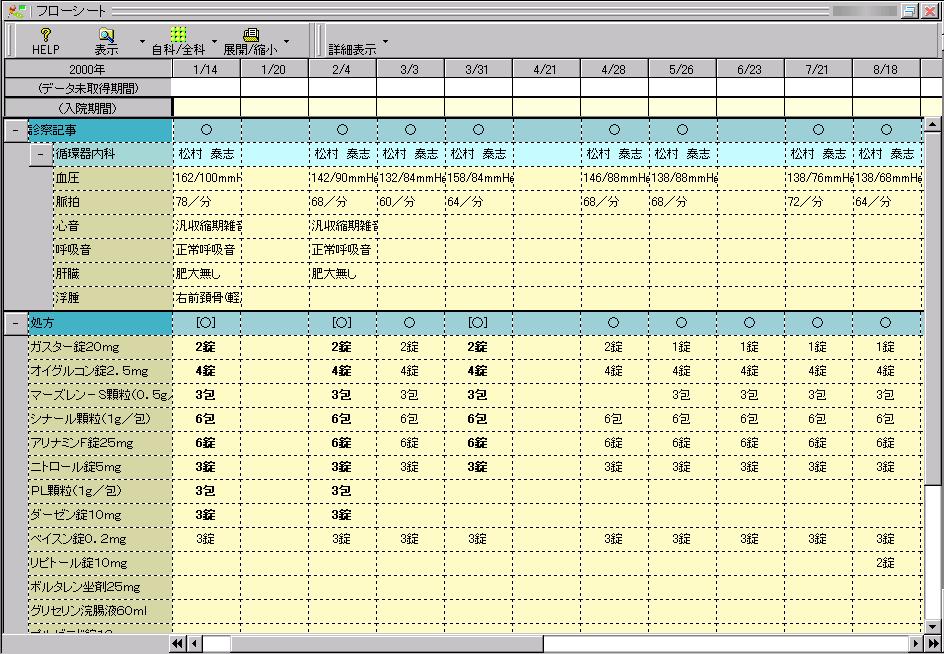Open the dropdown arrow next to 自科/全科

click(x=213, y=42)
